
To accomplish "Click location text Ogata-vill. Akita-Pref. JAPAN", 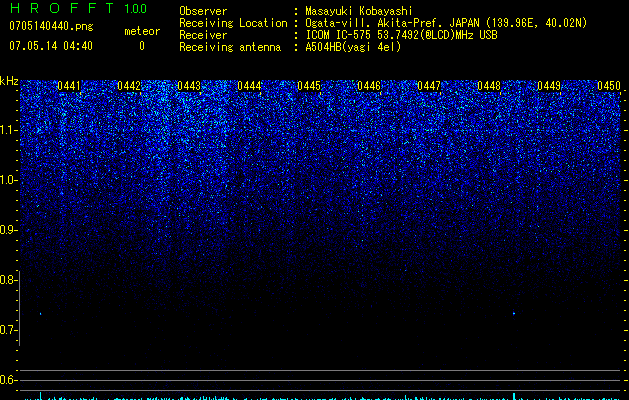I will [392, 23].
